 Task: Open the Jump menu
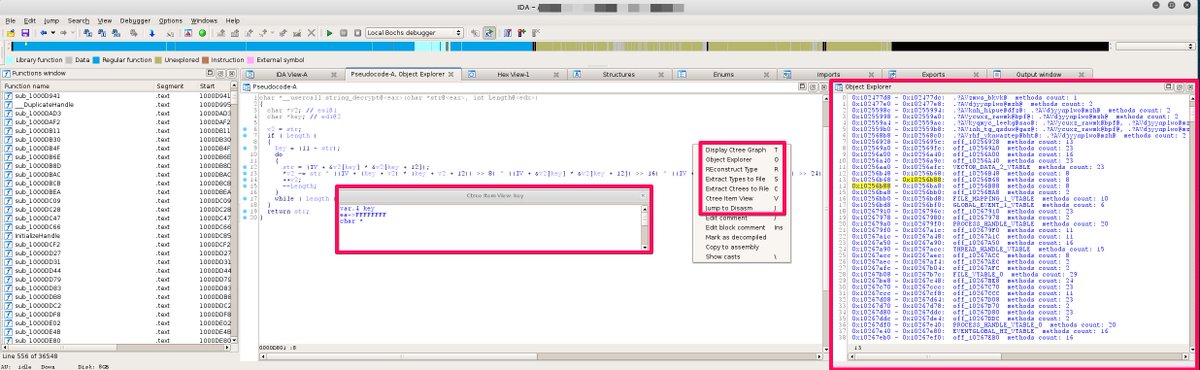[51, 20]
